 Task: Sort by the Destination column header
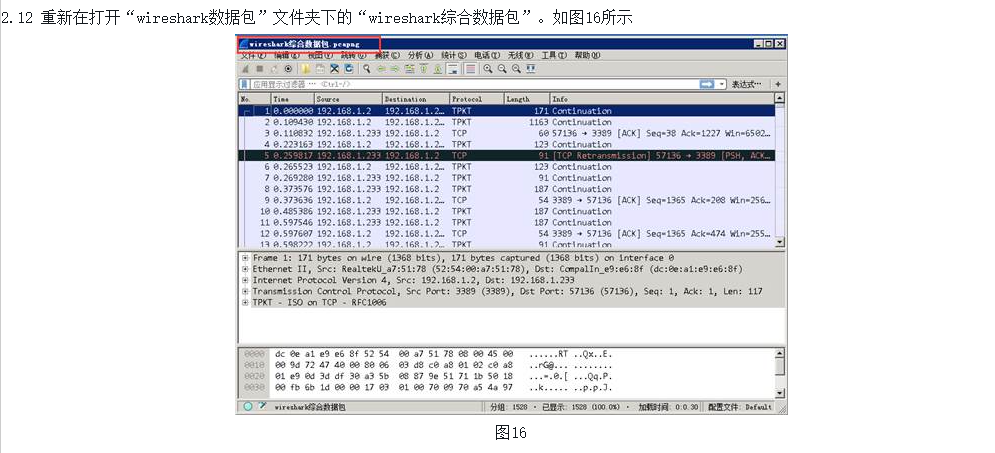(416, 99)
